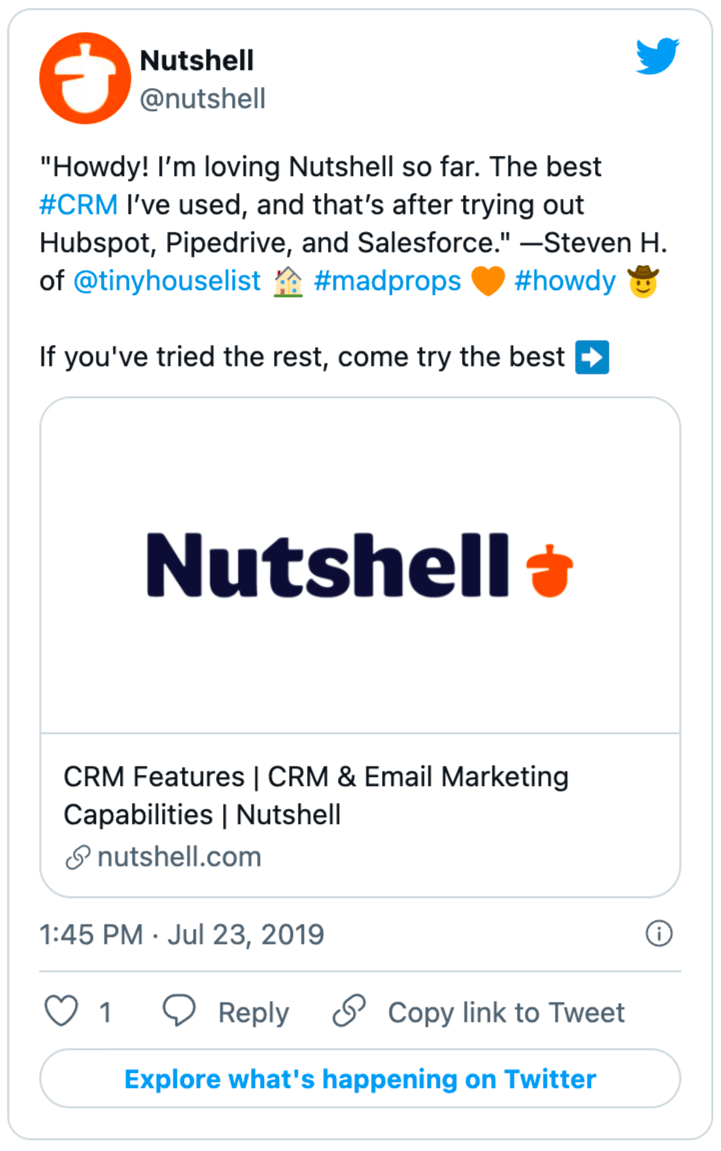The width and height of the screenshot is (721, 1151).
Task: Click the reply speech bubble icon
Action: [178, 1012]
